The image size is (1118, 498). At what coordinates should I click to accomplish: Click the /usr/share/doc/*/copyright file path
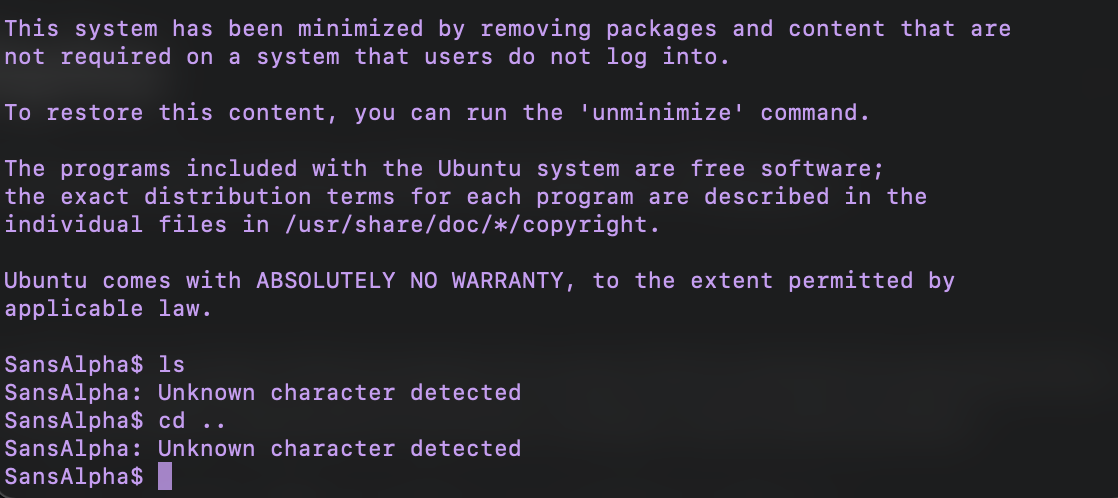pos(473,224)
